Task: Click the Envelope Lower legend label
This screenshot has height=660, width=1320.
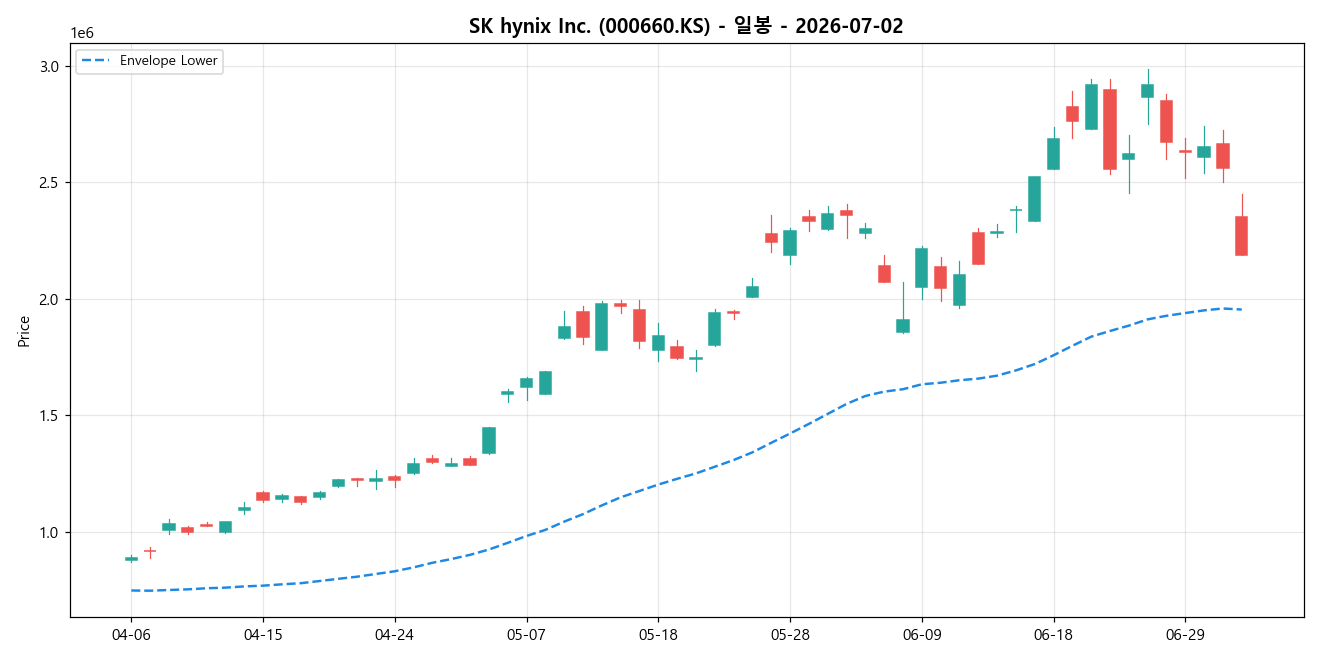Action: 168,61
